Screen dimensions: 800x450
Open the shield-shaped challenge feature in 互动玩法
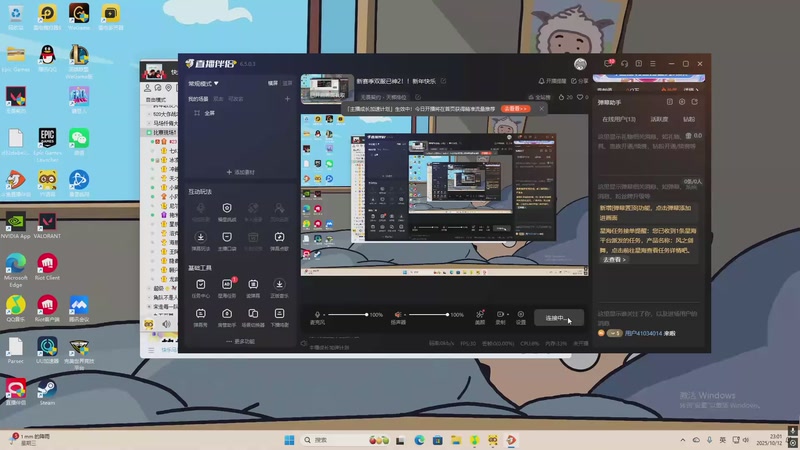(227, 211)
